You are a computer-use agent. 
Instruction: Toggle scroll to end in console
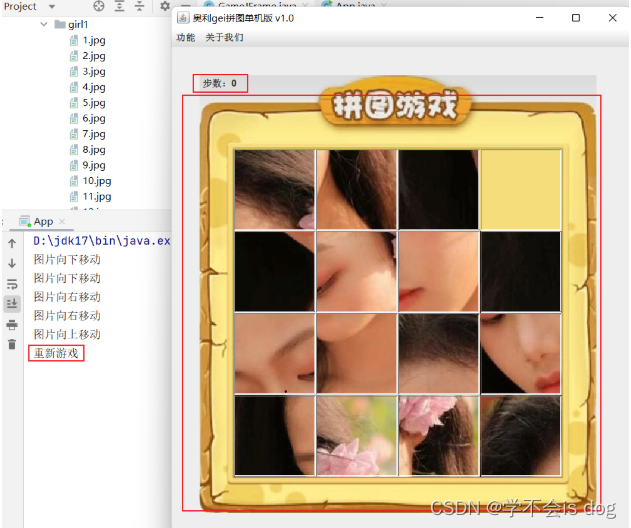coord(12,303)
